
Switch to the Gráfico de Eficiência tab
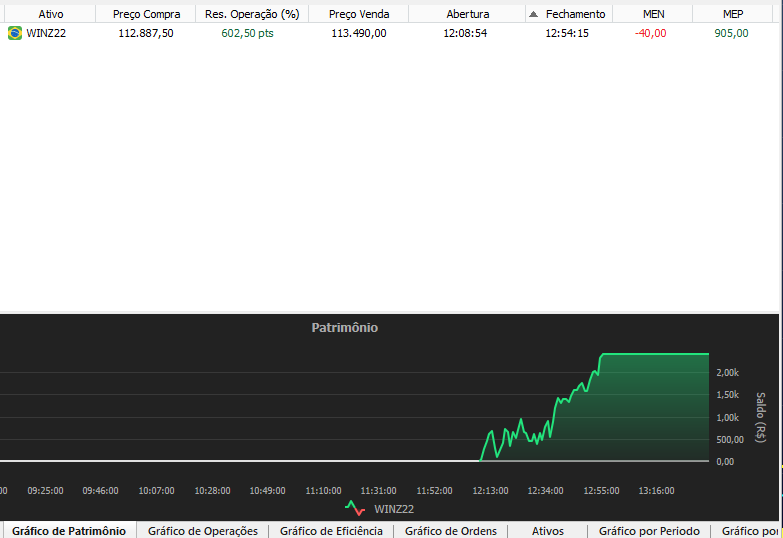[x=331, y=531]
